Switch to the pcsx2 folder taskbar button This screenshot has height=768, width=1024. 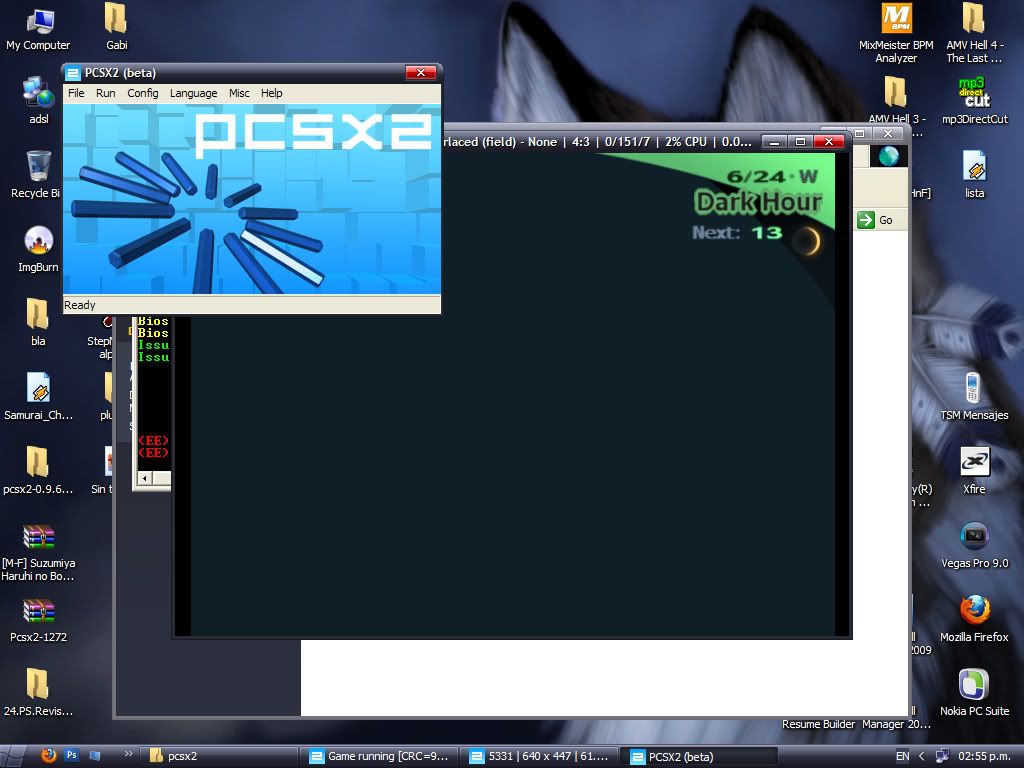click(220, 756)
